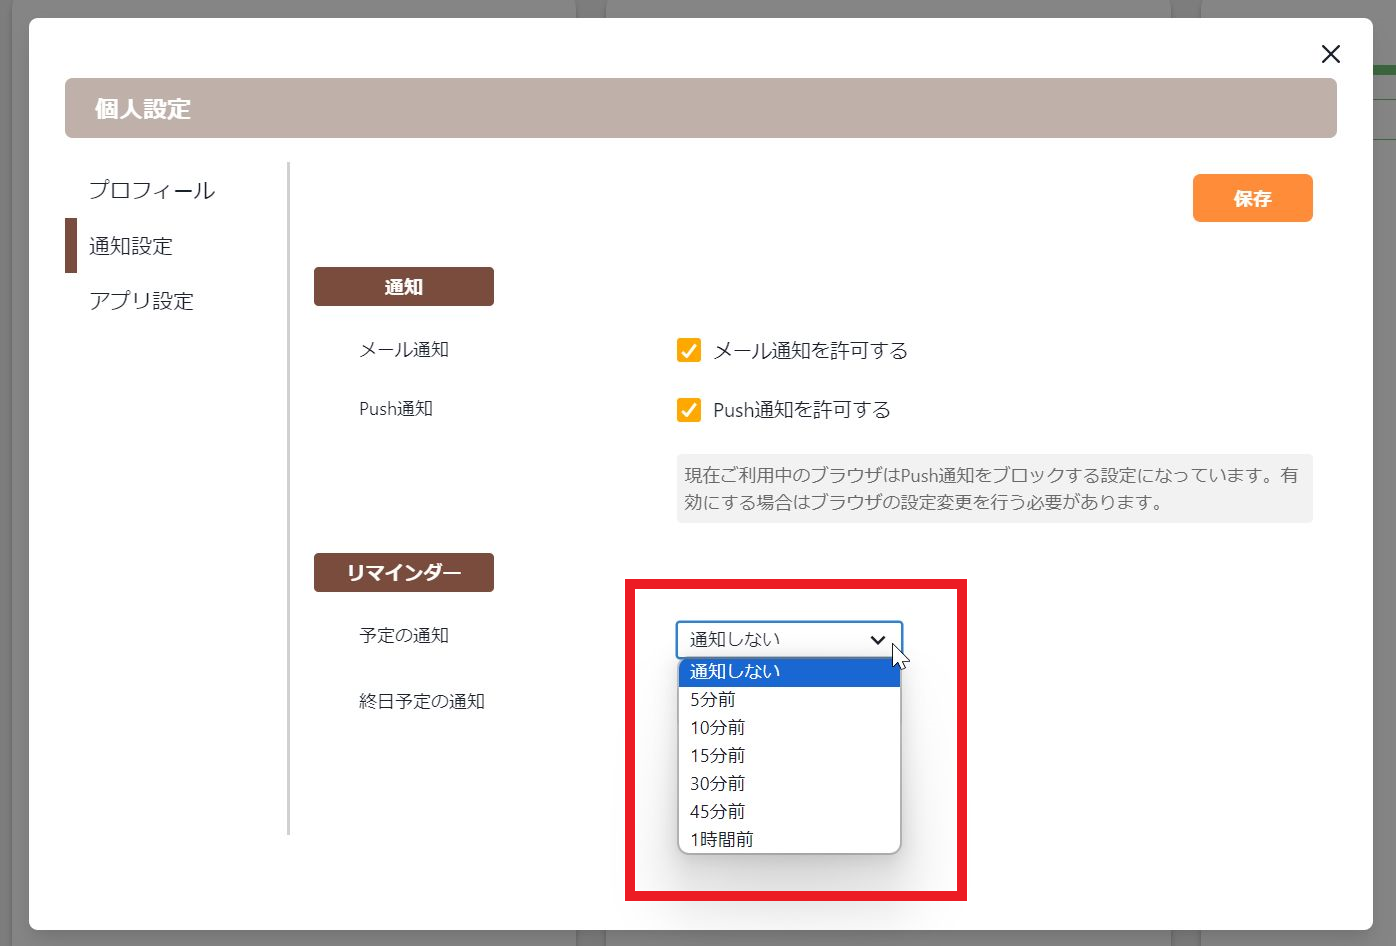Click the Push notification blocked warning message
Viewport: 1396px width, 946px height.
[993, 488]
